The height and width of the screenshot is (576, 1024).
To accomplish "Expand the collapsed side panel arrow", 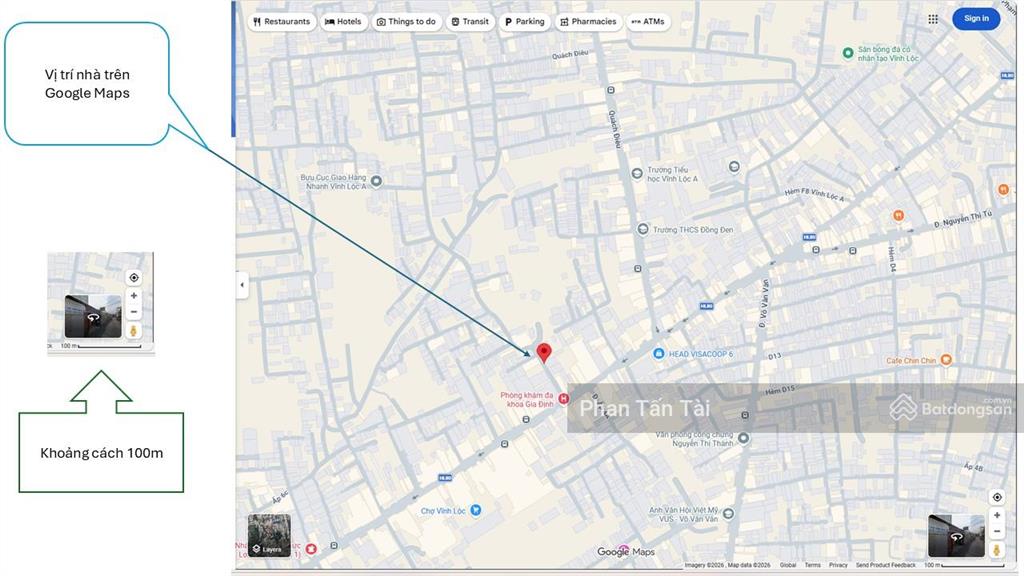I will click(241, 285).
